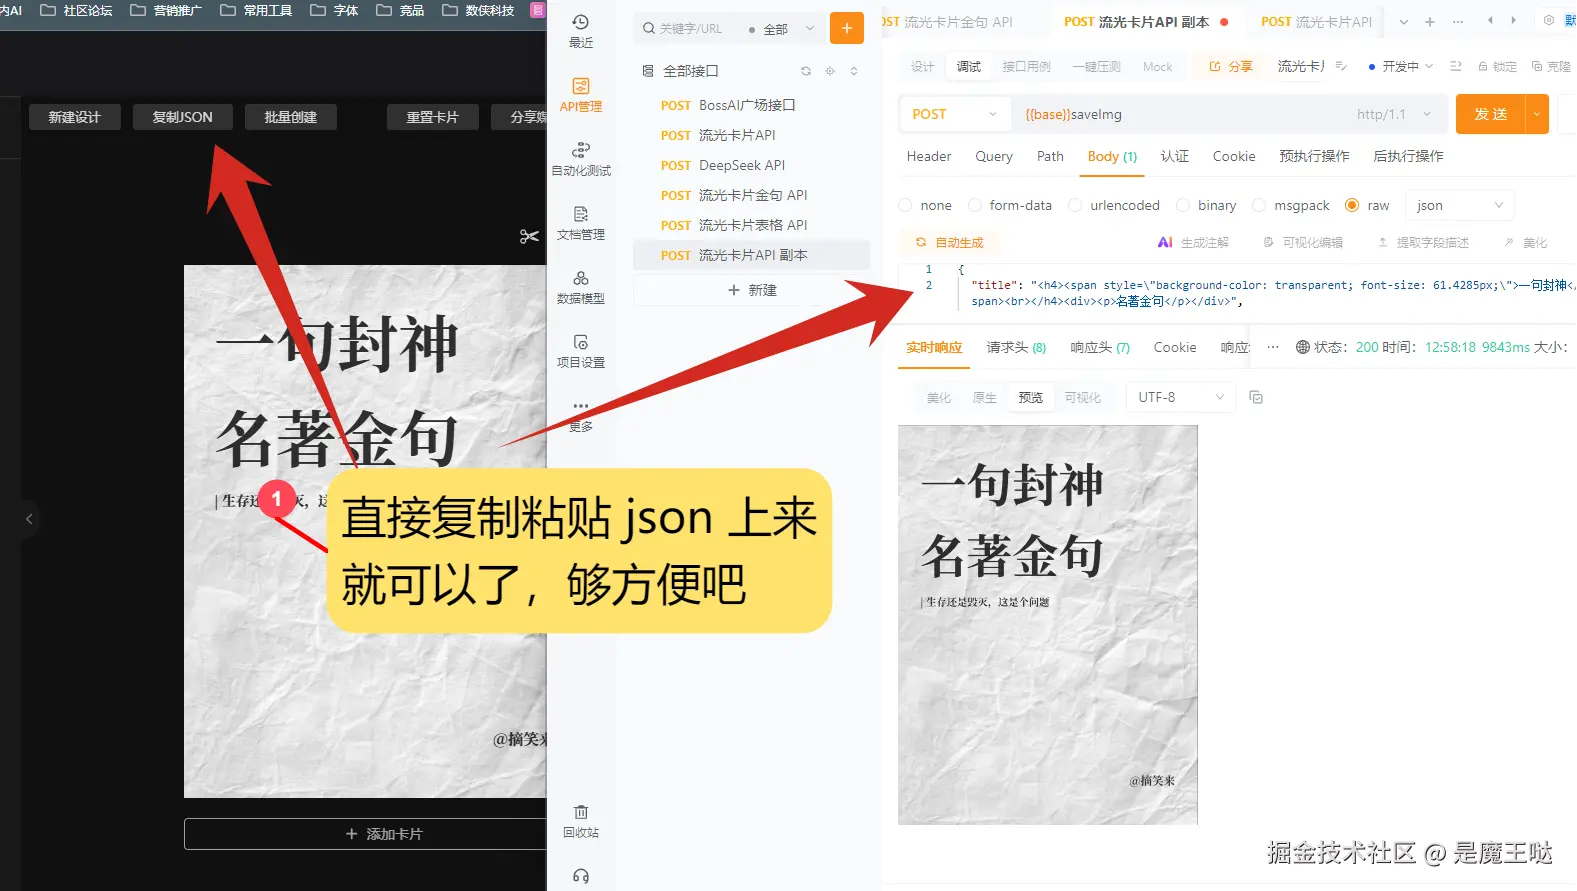
Task: Select POST DeepSeek API in the list
Action: coord(751,165)
